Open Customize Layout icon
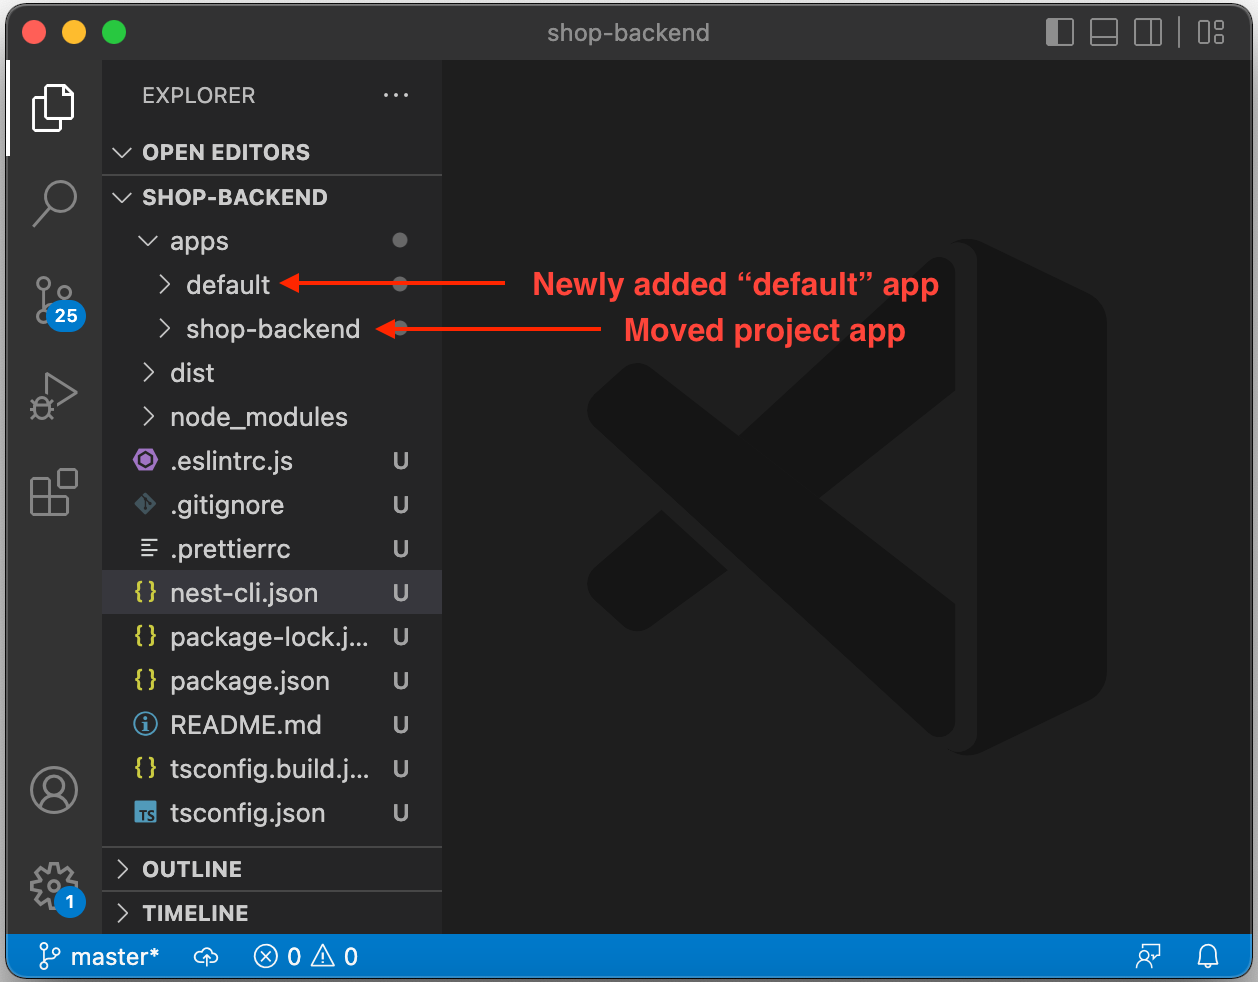The height and width of the screenshot is (982, 1258). tap(1211, 32)
